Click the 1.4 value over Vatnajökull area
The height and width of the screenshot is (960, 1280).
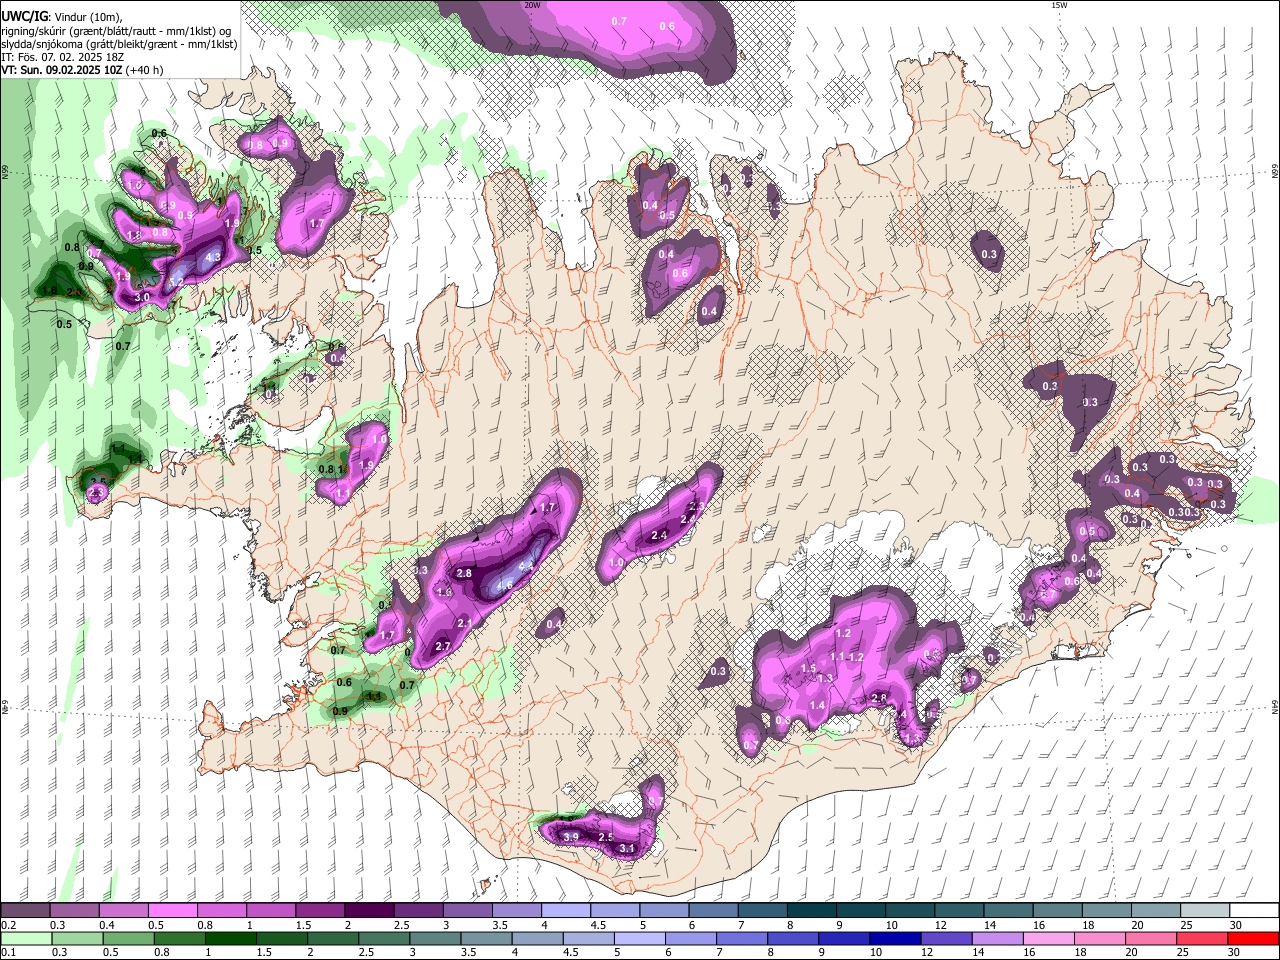[x=817, y=705]
